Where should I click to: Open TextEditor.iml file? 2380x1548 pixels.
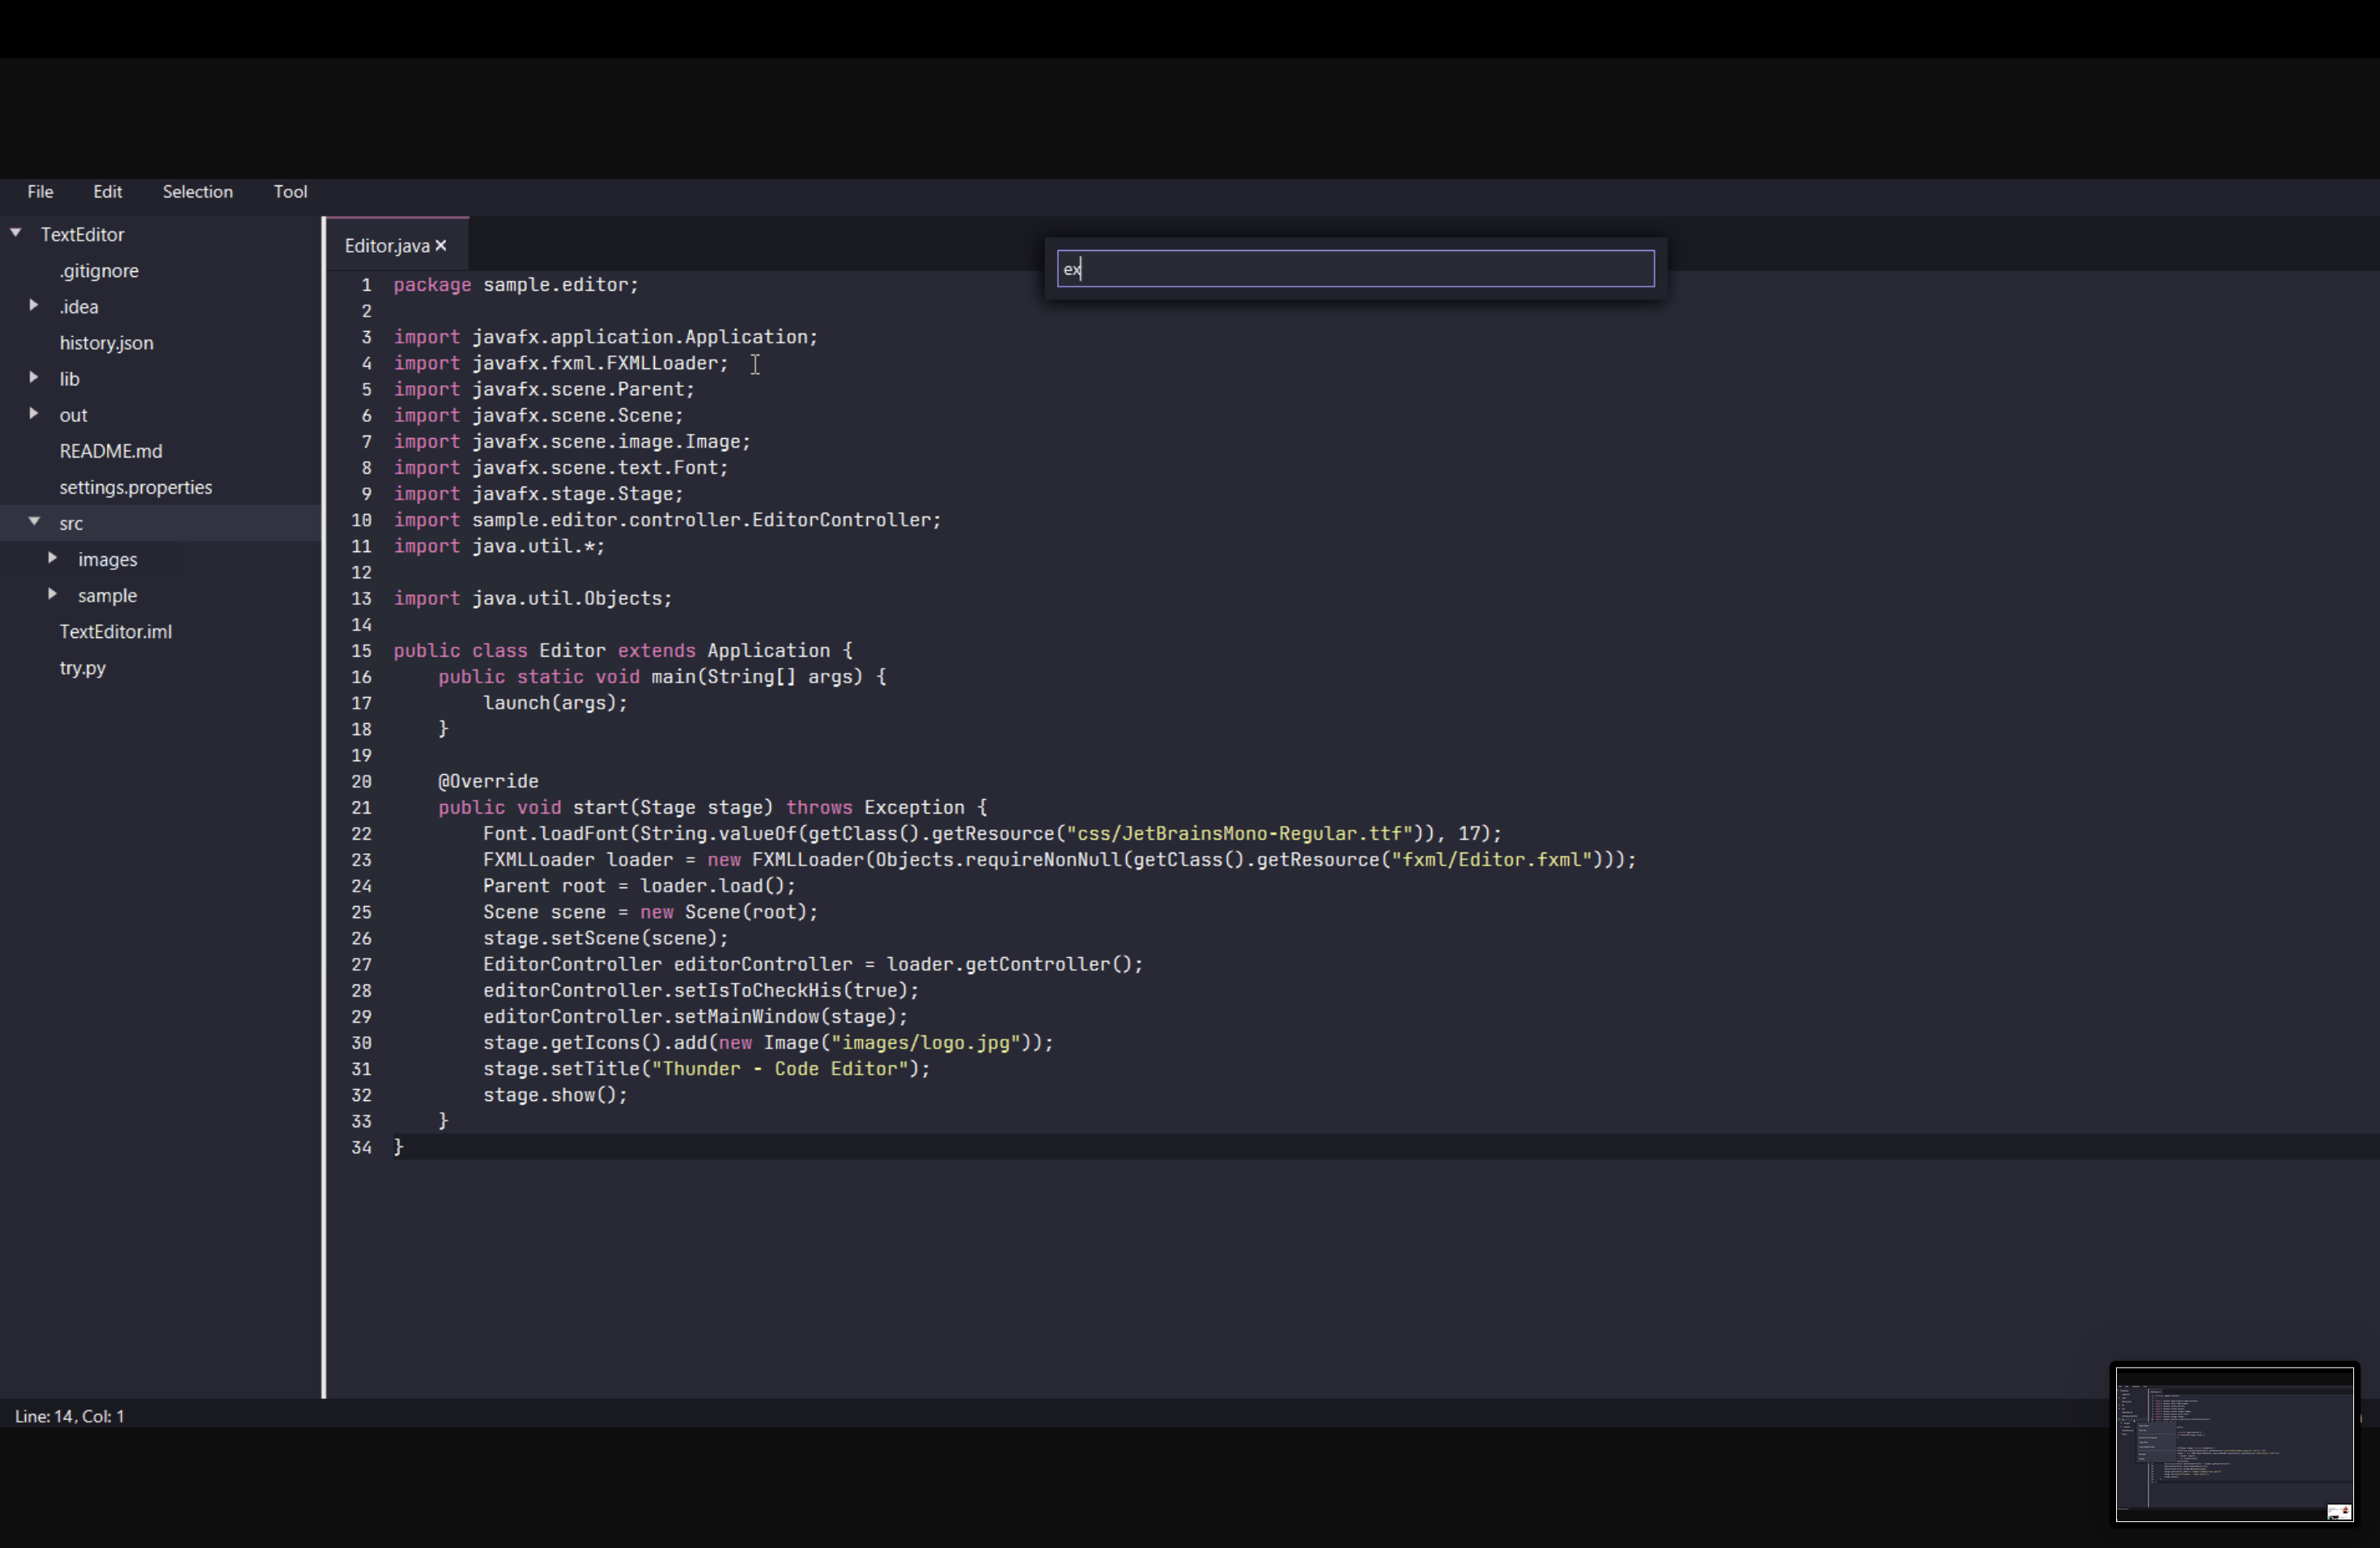[x=115, y=632]
